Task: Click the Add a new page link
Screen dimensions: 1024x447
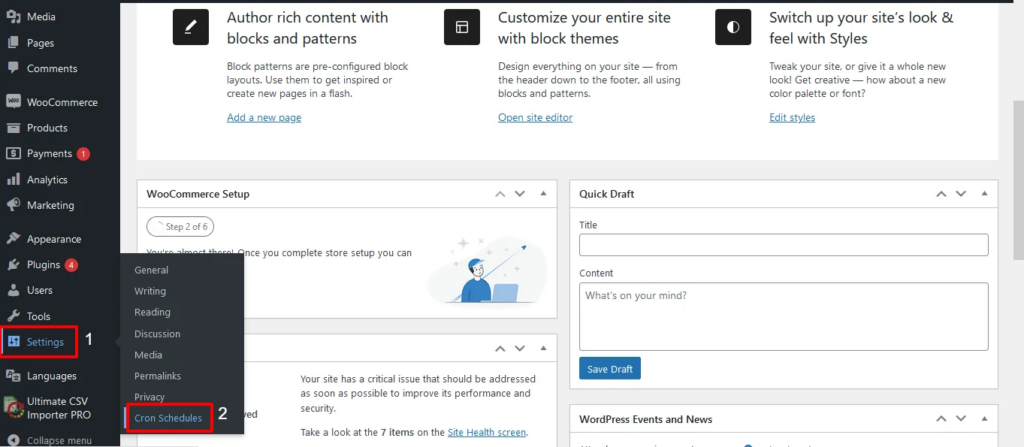Action: 264,118
